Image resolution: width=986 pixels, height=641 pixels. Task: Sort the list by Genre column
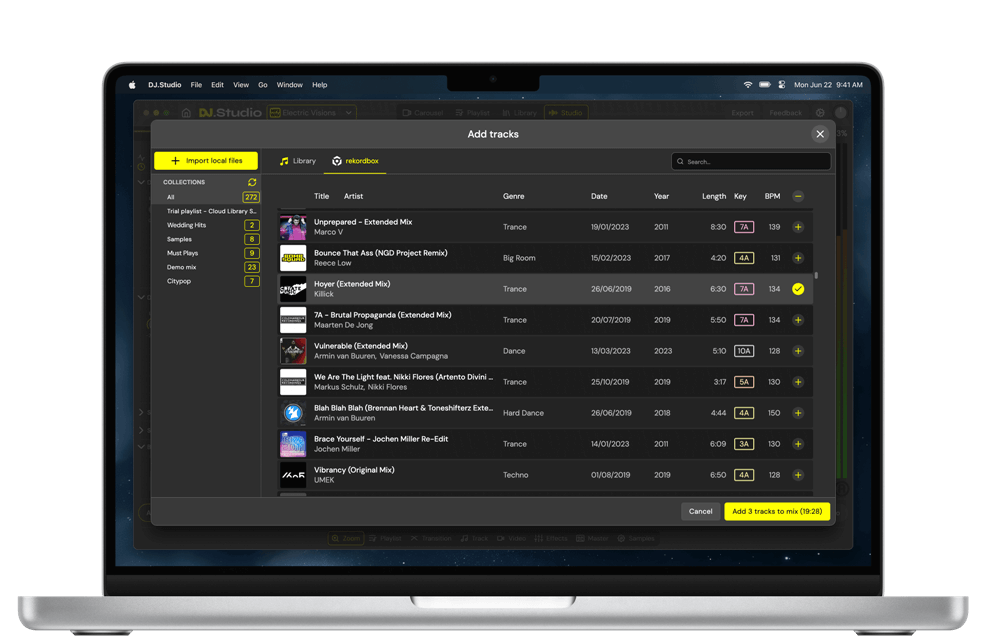pyautogui.click(x=513, y=197)
